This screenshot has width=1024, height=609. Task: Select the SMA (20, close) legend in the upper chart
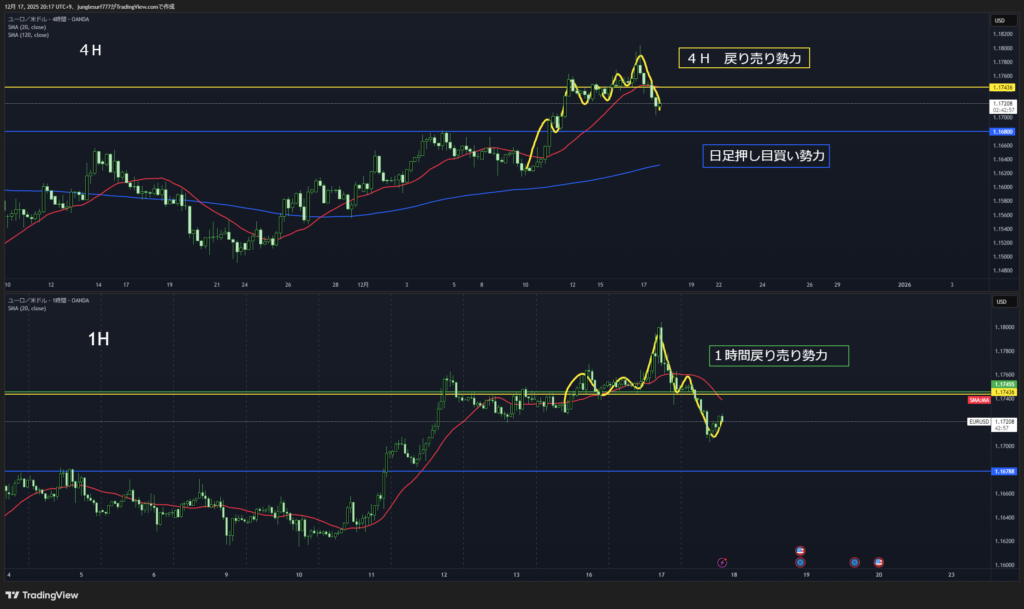tap(28, 28)
